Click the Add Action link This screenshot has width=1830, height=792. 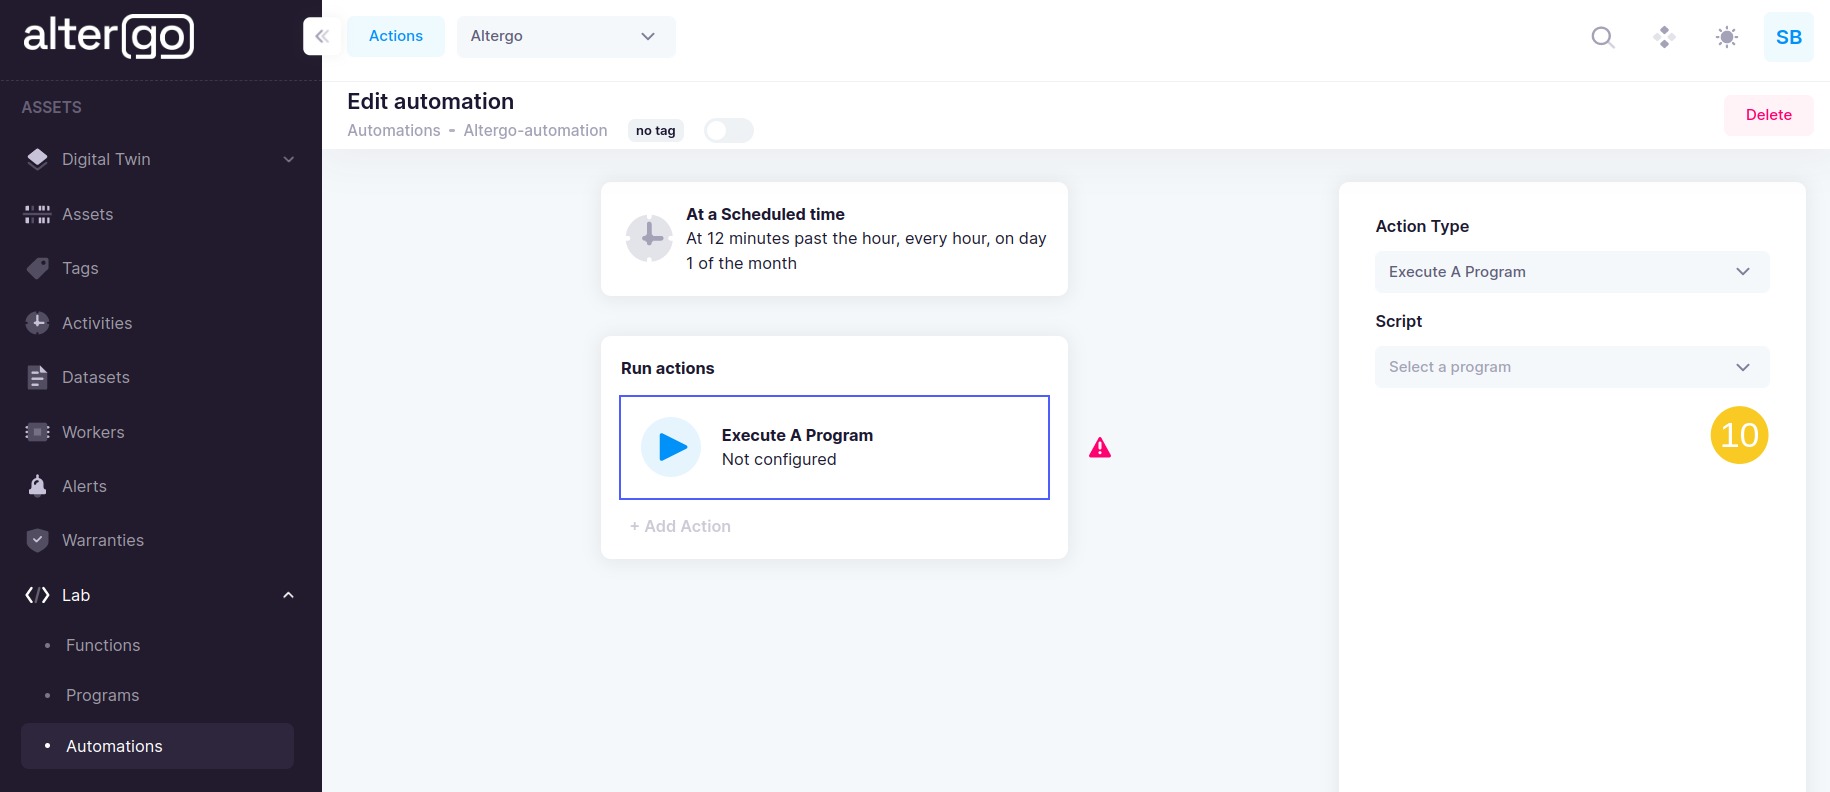[680, 526]
